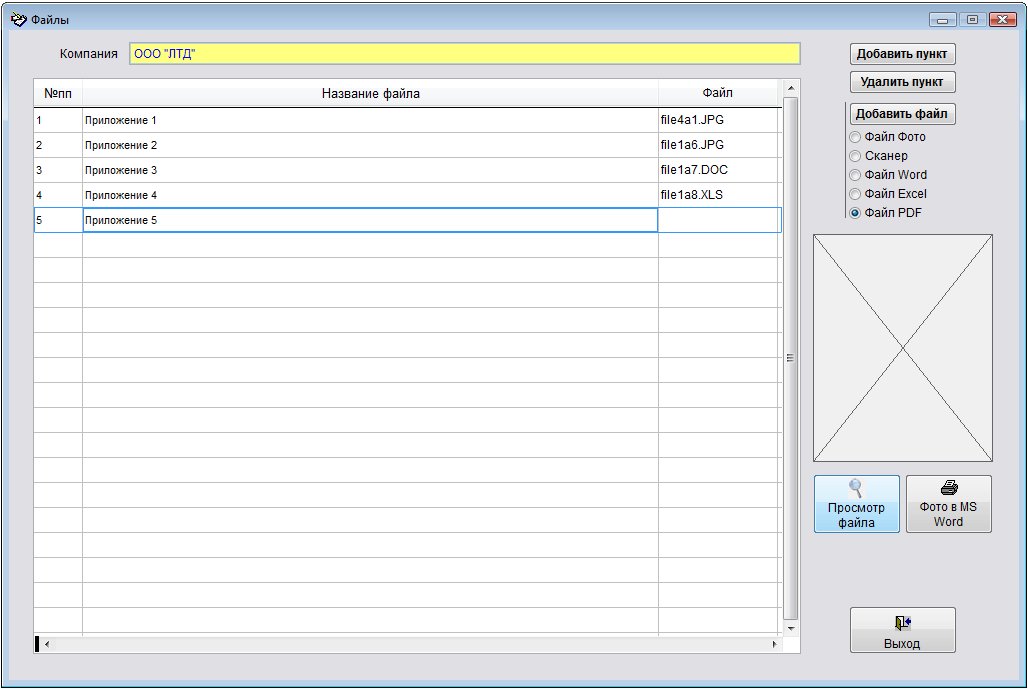Viewport: 1028px width, 691px height.
Task: Select the Приложение 4 cell
Action: tap(370, 195)
